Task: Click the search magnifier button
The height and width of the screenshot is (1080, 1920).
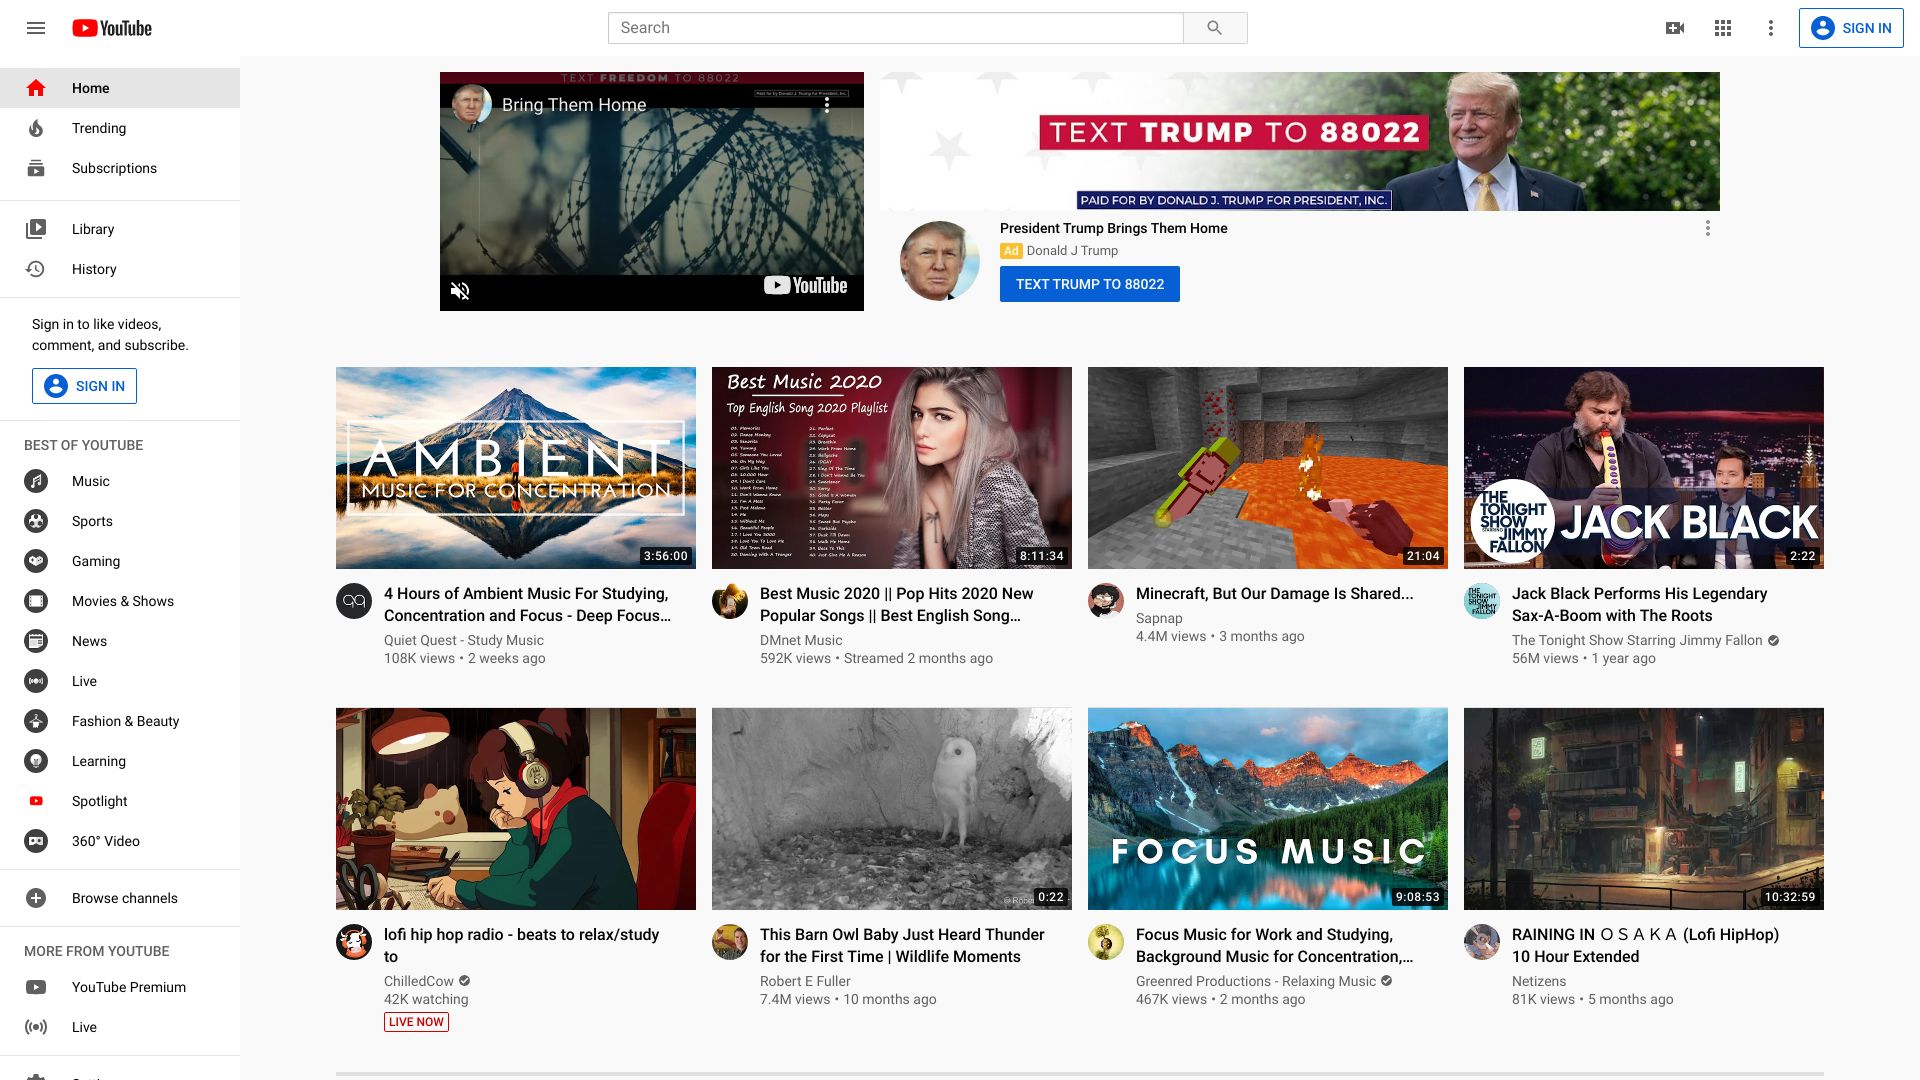Action: pyautogui.click(x=1215, y=28)
